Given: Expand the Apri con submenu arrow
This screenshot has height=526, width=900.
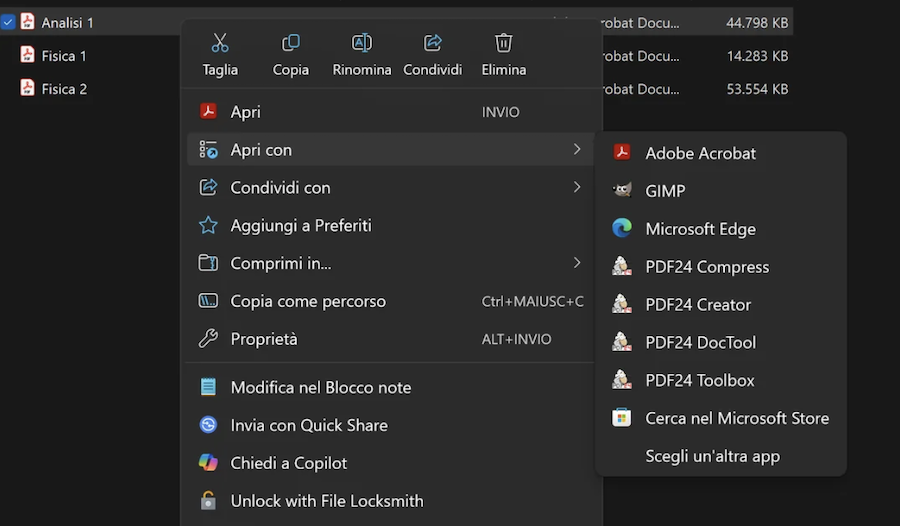Looking at the screenshot, I should click(577, 149).
